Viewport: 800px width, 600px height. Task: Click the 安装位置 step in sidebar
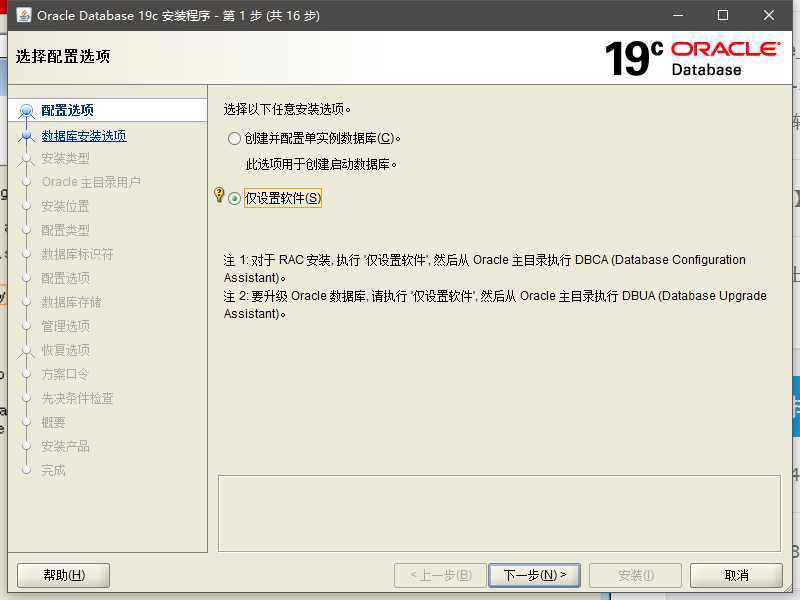(65, 207)
